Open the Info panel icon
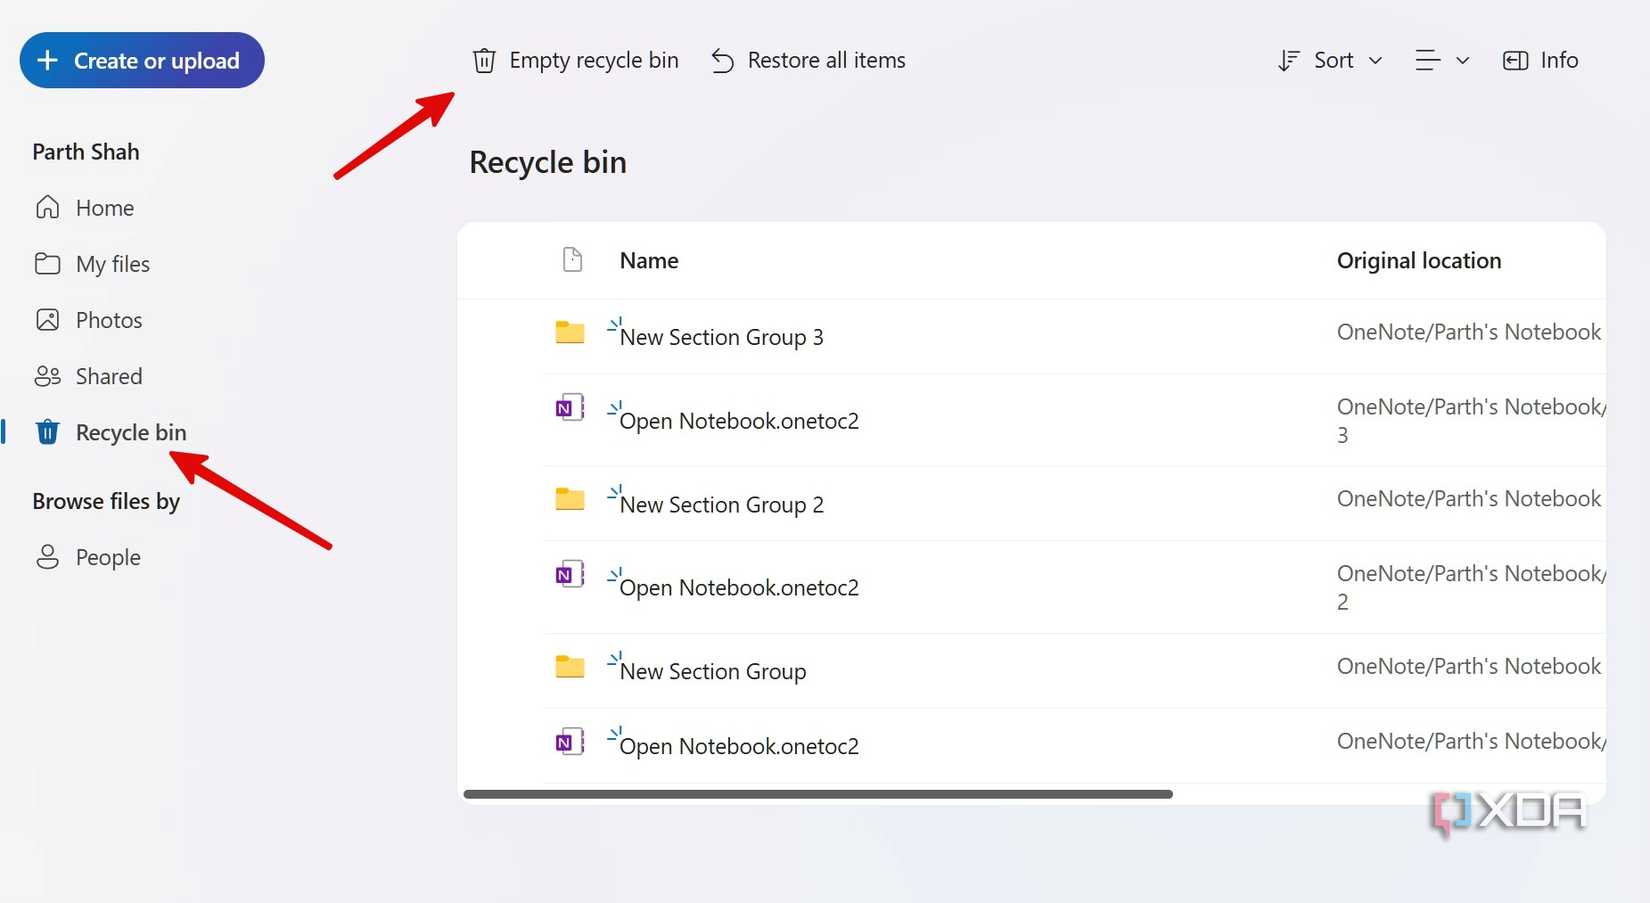Viewport: 1650px width, 903px height. [x=1513, y=60]
